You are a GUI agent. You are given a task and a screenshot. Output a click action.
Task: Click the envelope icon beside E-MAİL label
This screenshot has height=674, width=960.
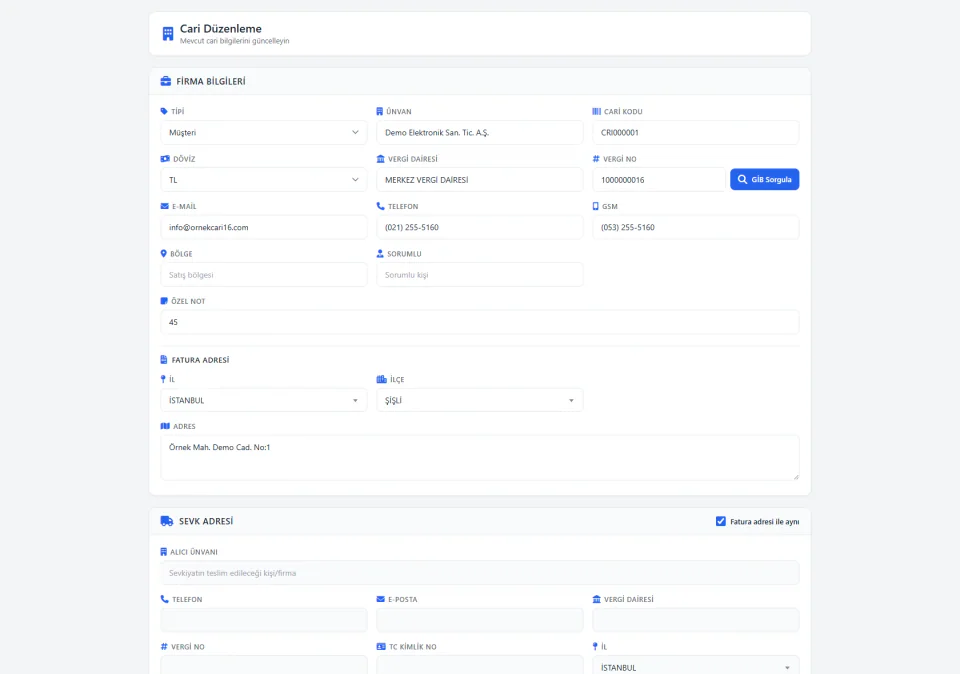click(x=164, y=206)
